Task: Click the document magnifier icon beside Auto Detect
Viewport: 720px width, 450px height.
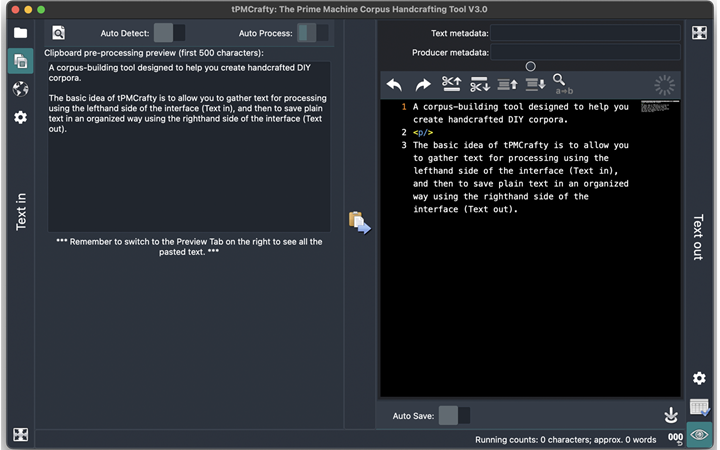Action: [58, 33]
